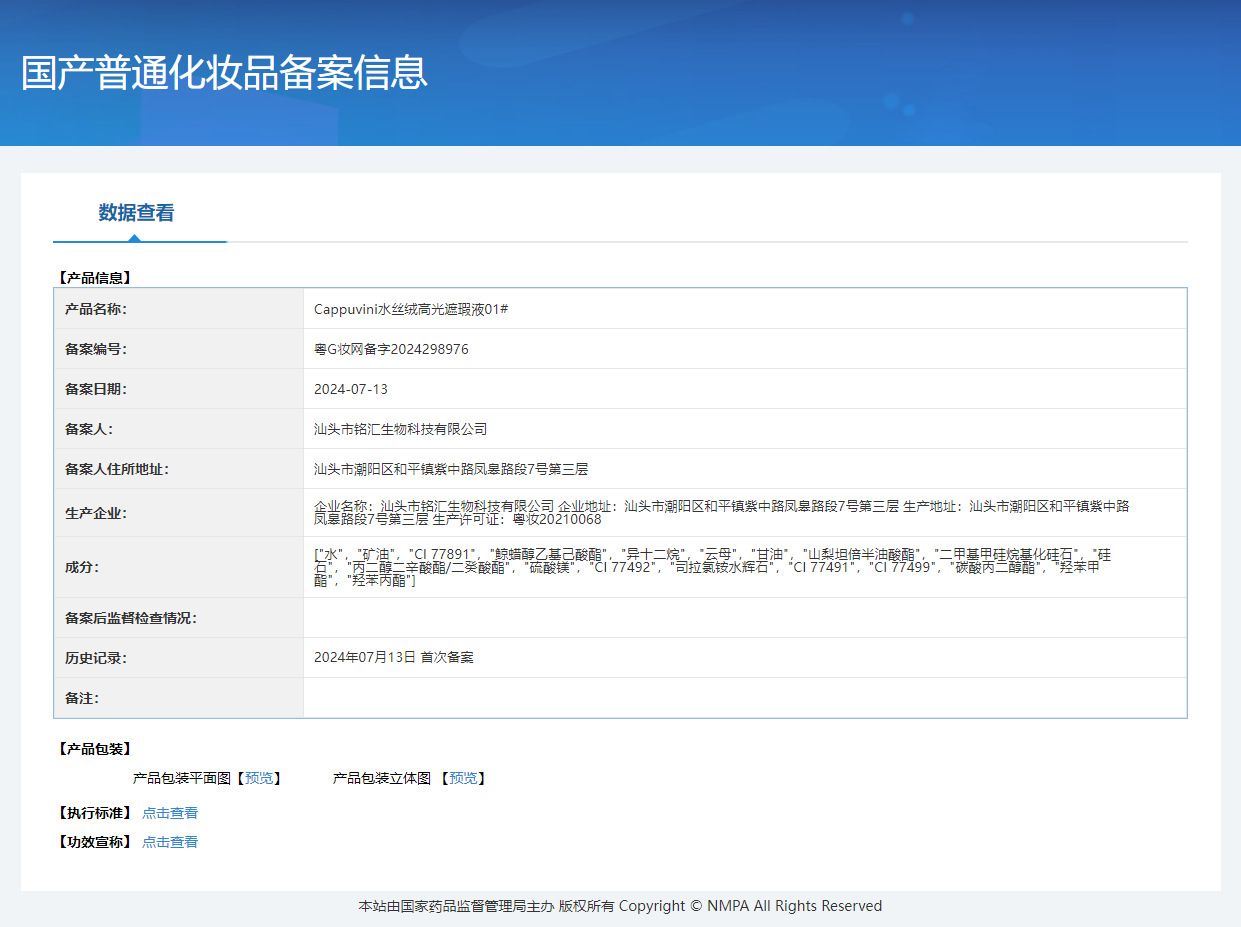The height and width of the screenshot is (927, 1241).
Task: Open 点击查看 link for 功效宣称
Action: 170,842
